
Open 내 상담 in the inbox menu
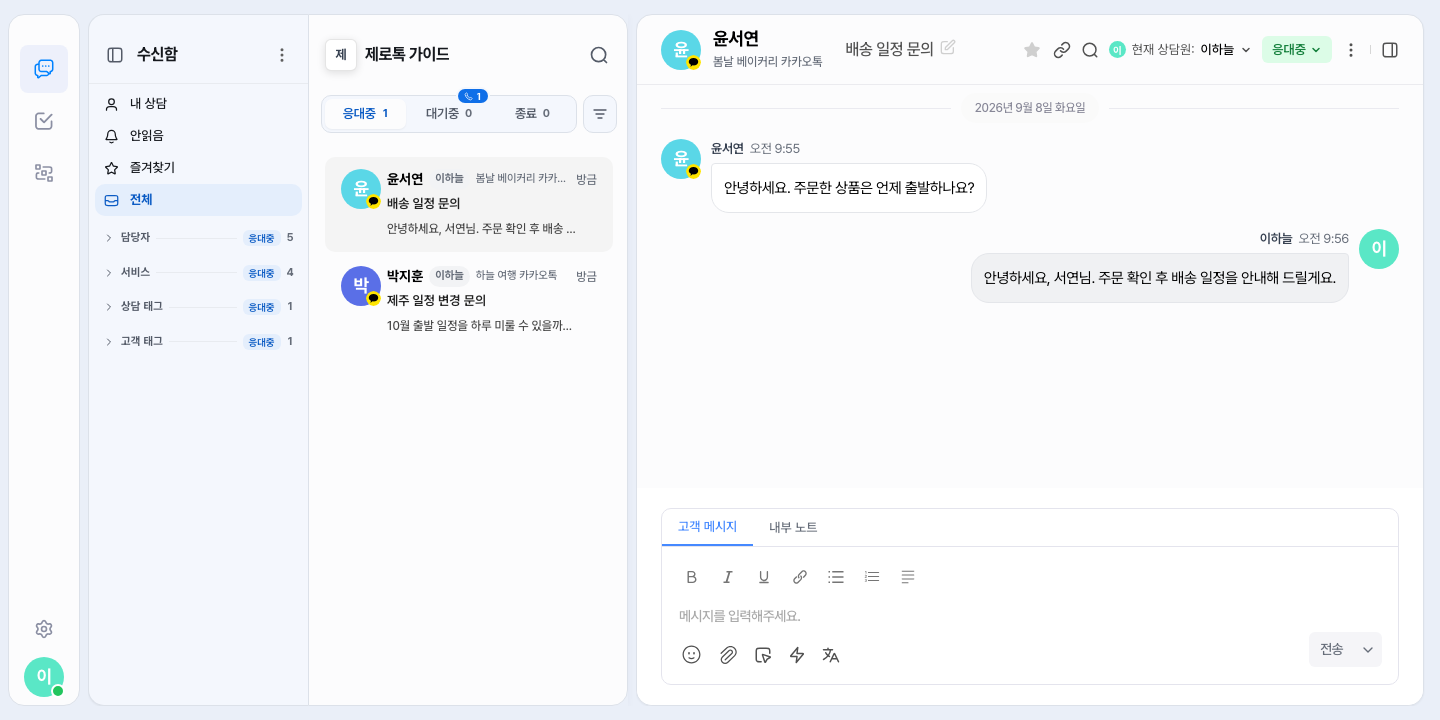coord(199,104)
